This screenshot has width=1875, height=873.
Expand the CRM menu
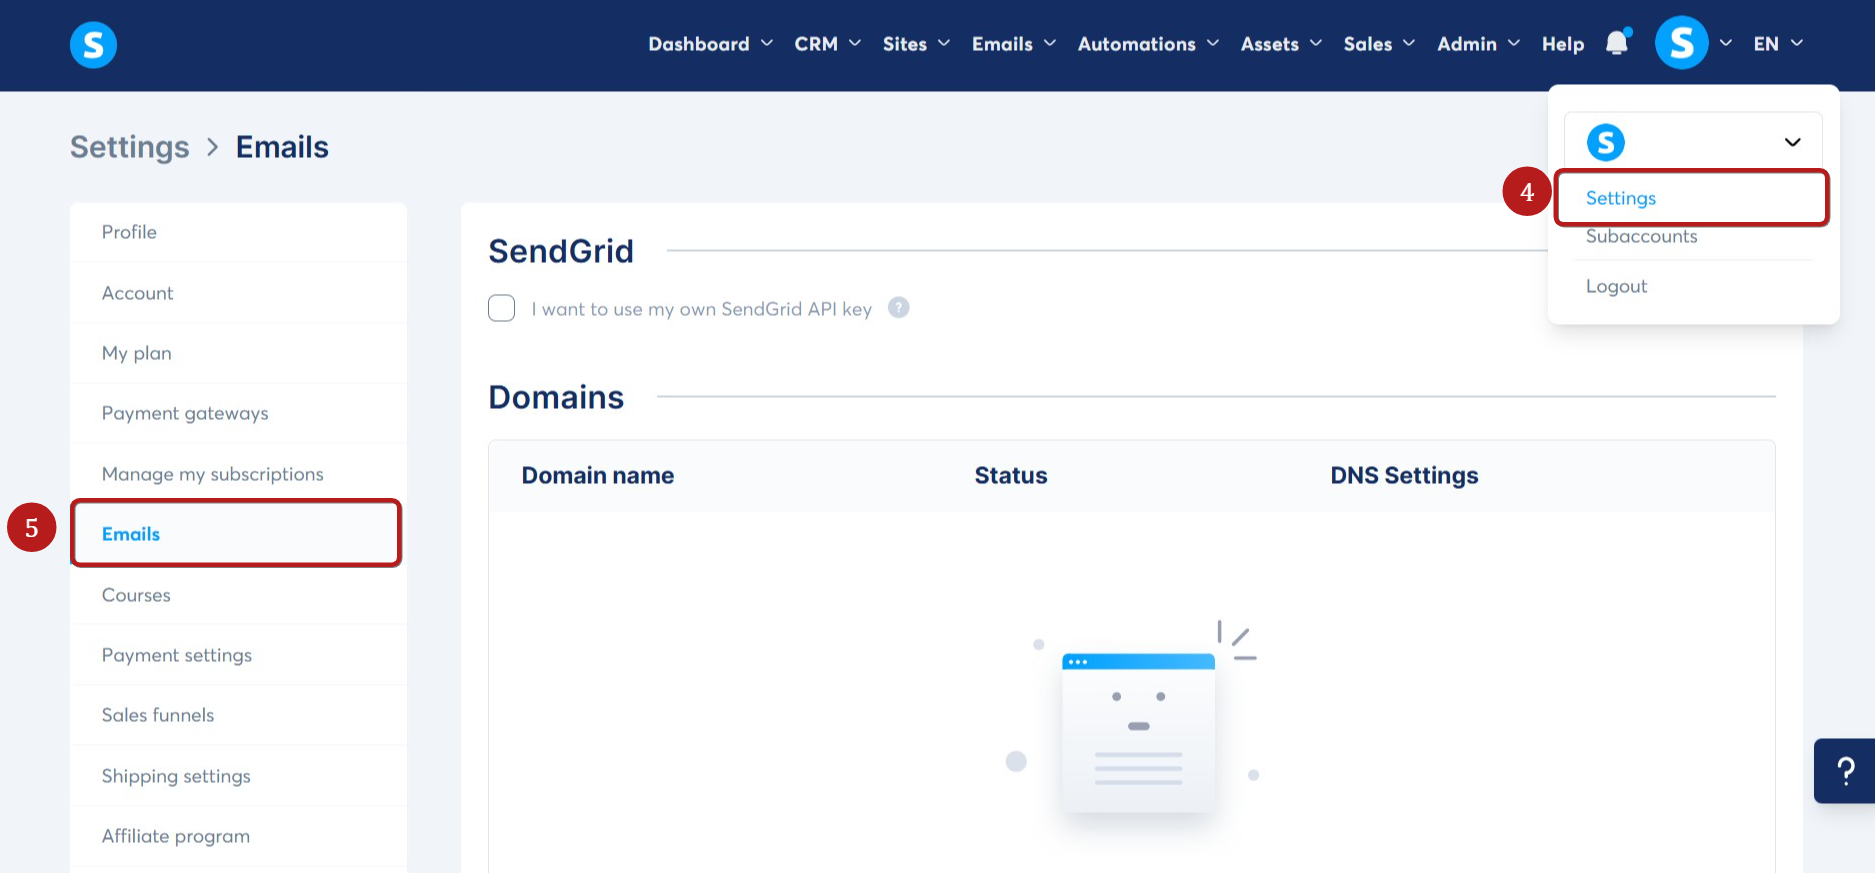click(827, 44)
